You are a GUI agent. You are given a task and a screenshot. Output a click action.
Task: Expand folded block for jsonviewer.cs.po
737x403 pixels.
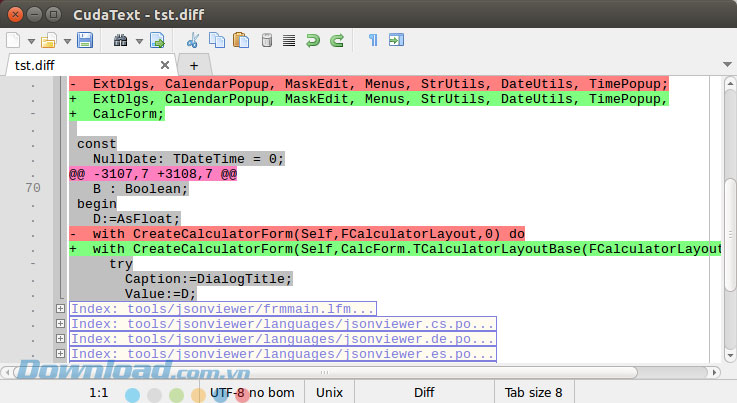60,324
